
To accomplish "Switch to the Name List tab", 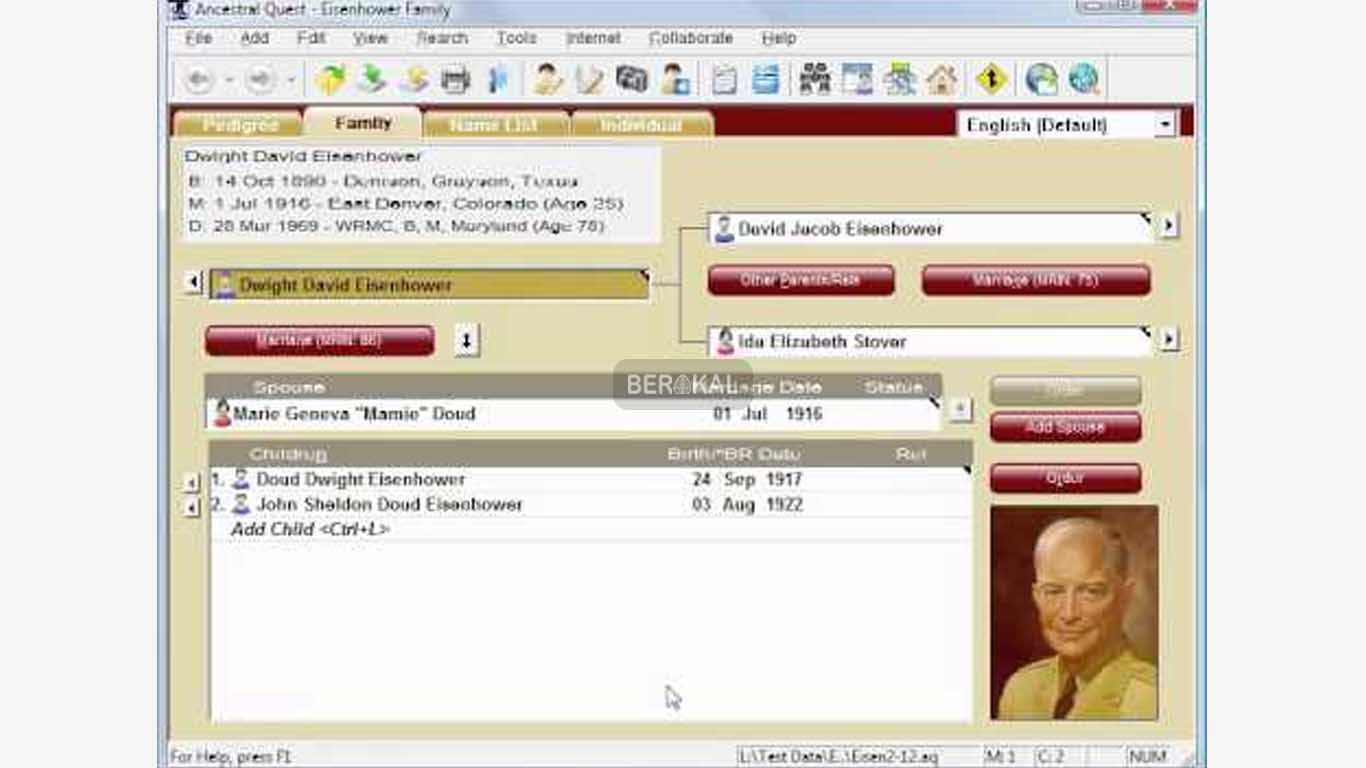I will [496, 125].
